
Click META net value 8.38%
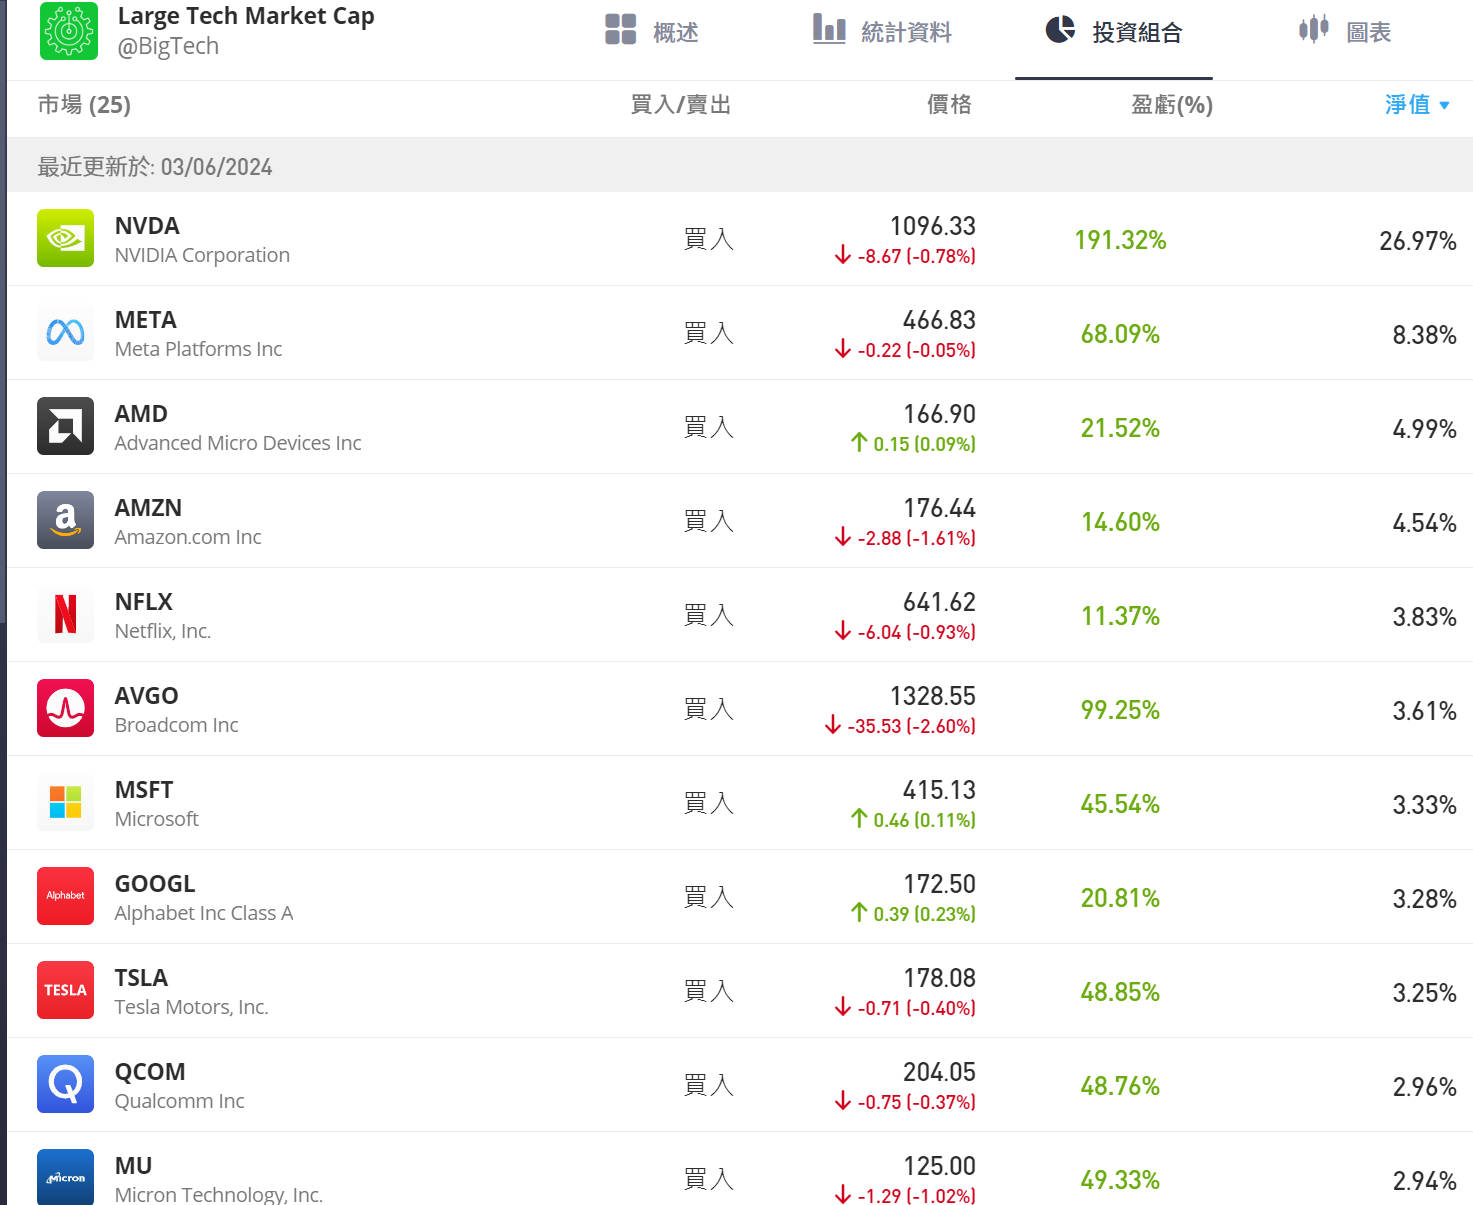[1424, 335]
